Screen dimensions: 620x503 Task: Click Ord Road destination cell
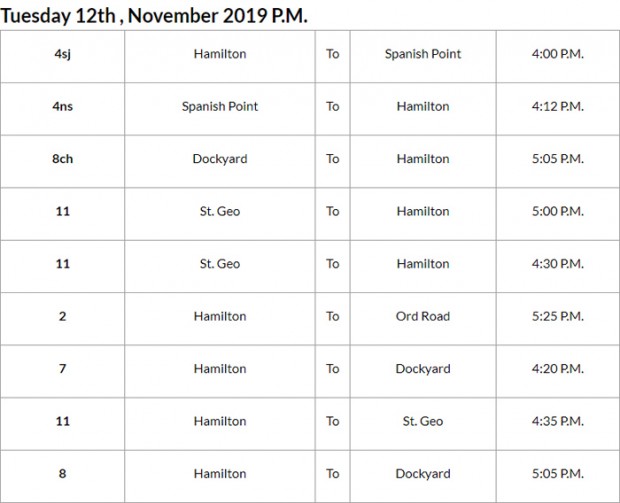click(x=423, y=316)
